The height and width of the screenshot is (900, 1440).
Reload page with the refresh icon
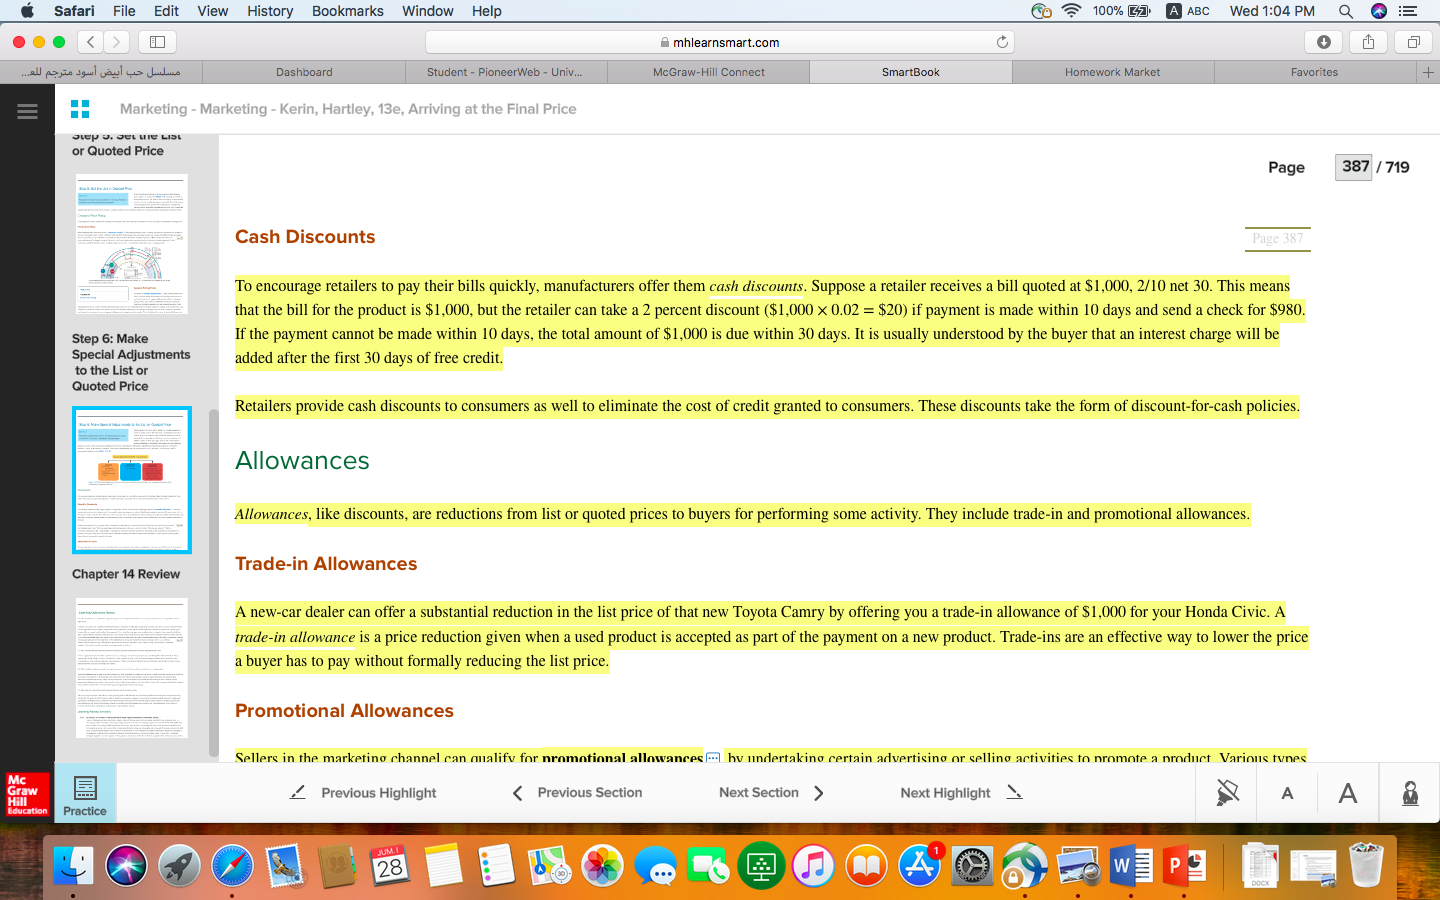point(1002,42)
